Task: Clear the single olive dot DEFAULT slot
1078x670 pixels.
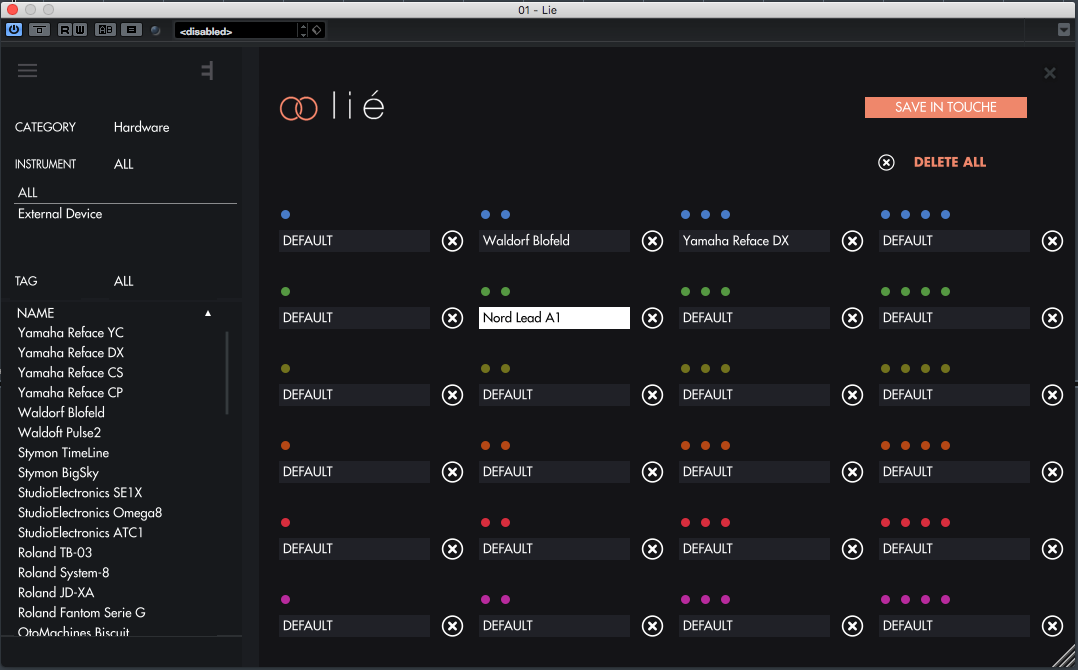Action: (x=452, y=395)
